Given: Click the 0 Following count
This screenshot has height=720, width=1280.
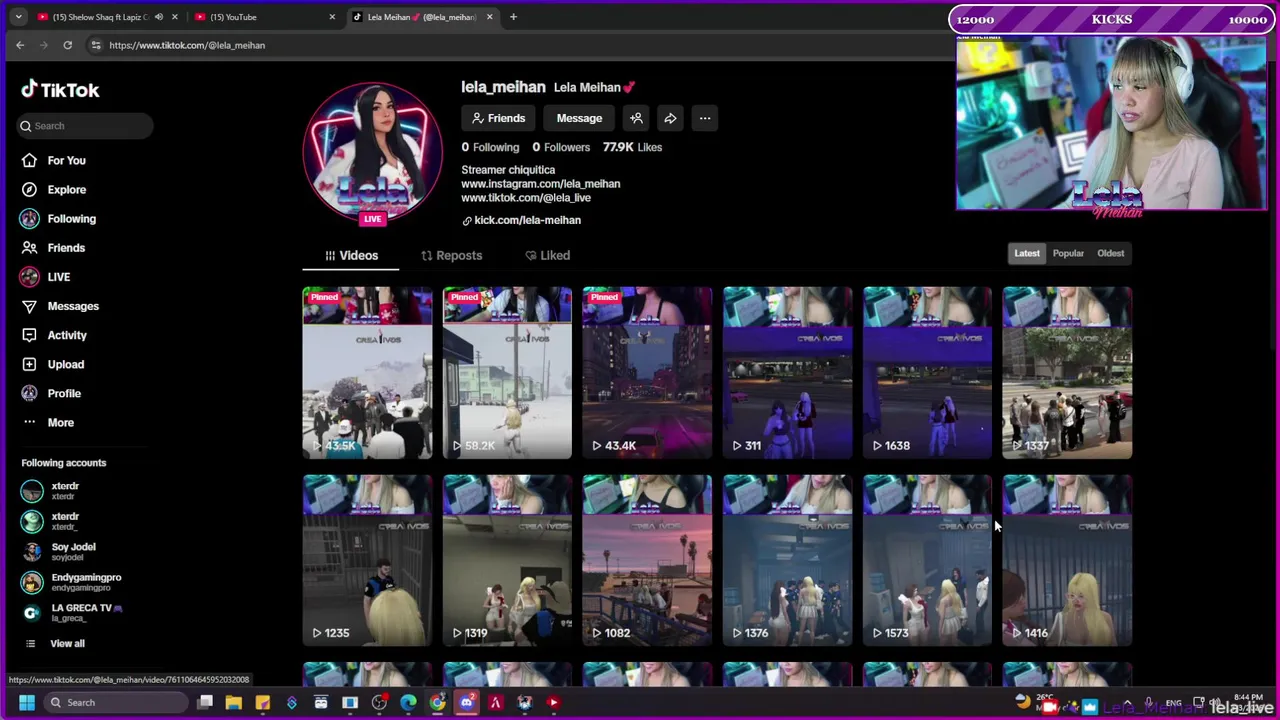Looking at the screenshot, I should pyautogui.click(x=490, y=147).
